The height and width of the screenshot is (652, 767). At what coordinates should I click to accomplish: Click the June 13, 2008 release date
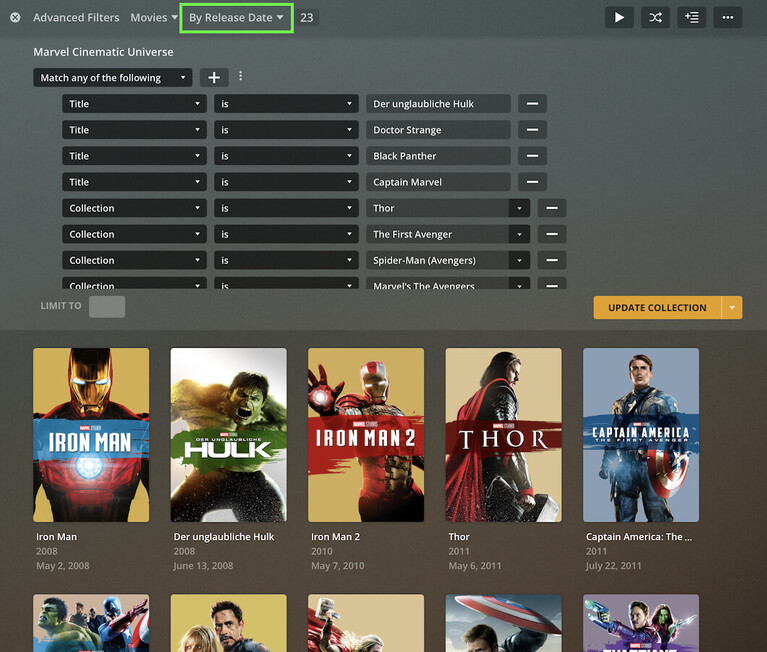(203, 566)
